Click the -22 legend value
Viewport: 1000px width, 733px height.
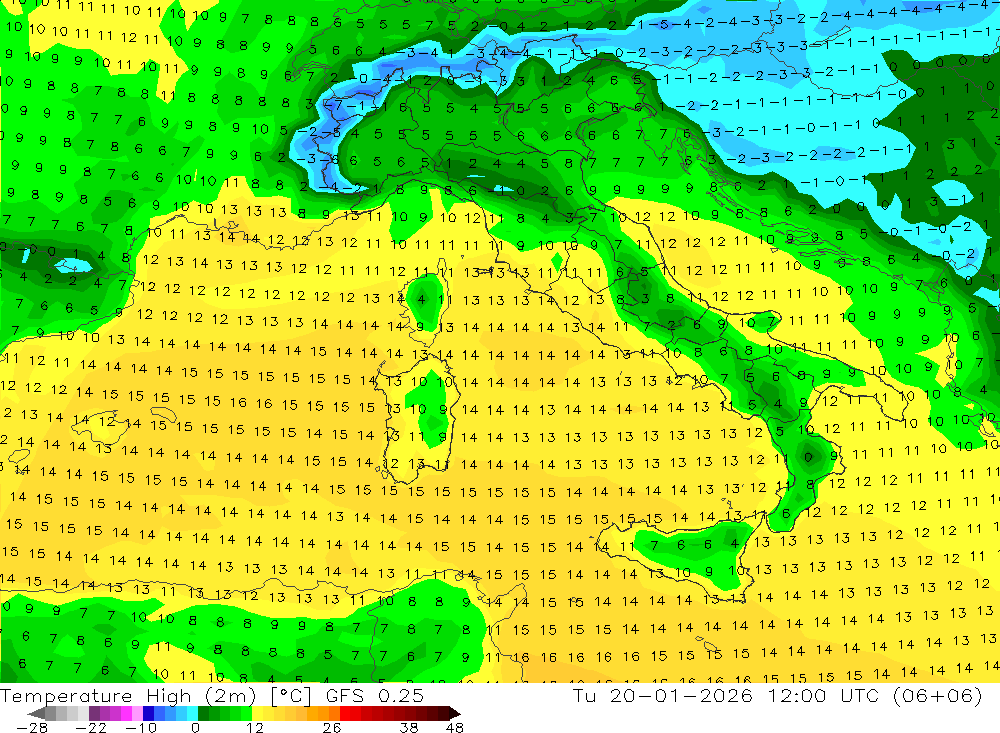tap(91, 728)
